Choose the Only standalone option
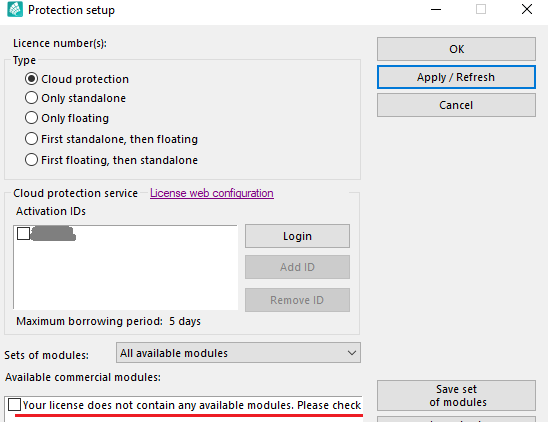The width and height of the screenshot is (548, 422). pyautogui.click(x=31, y=98)
